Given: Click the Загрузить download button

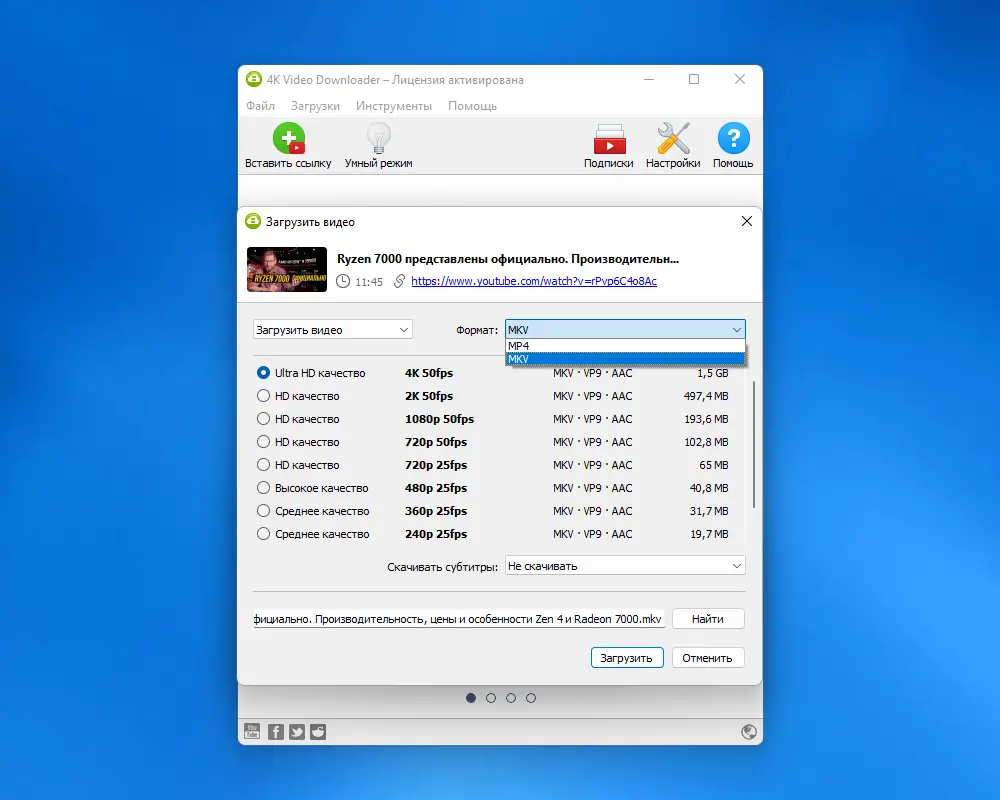Looking at the screenshot, I should point(627,657).
